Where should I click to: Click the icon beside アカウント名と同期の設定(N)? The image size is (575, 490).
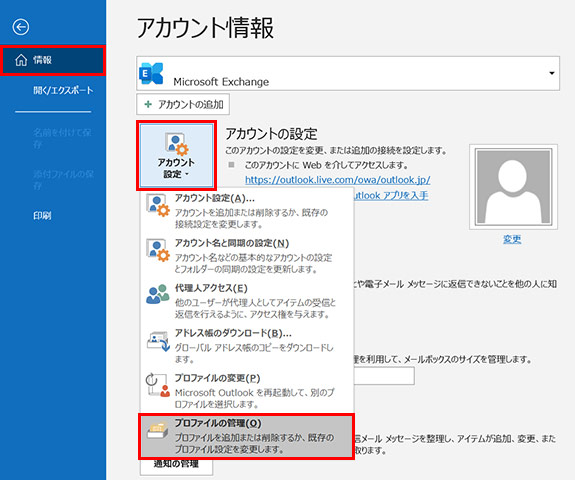pos(158,250)
